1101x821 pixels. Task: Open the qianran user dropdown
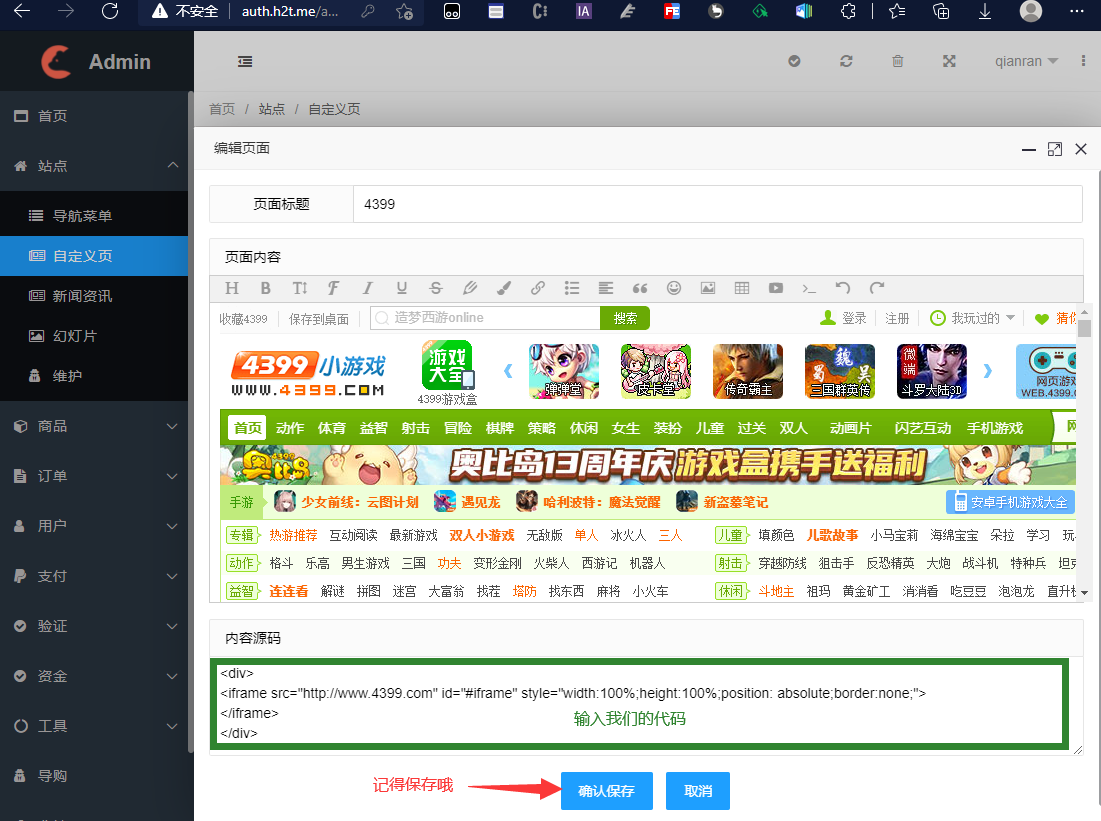click(x=1026, y=61)
